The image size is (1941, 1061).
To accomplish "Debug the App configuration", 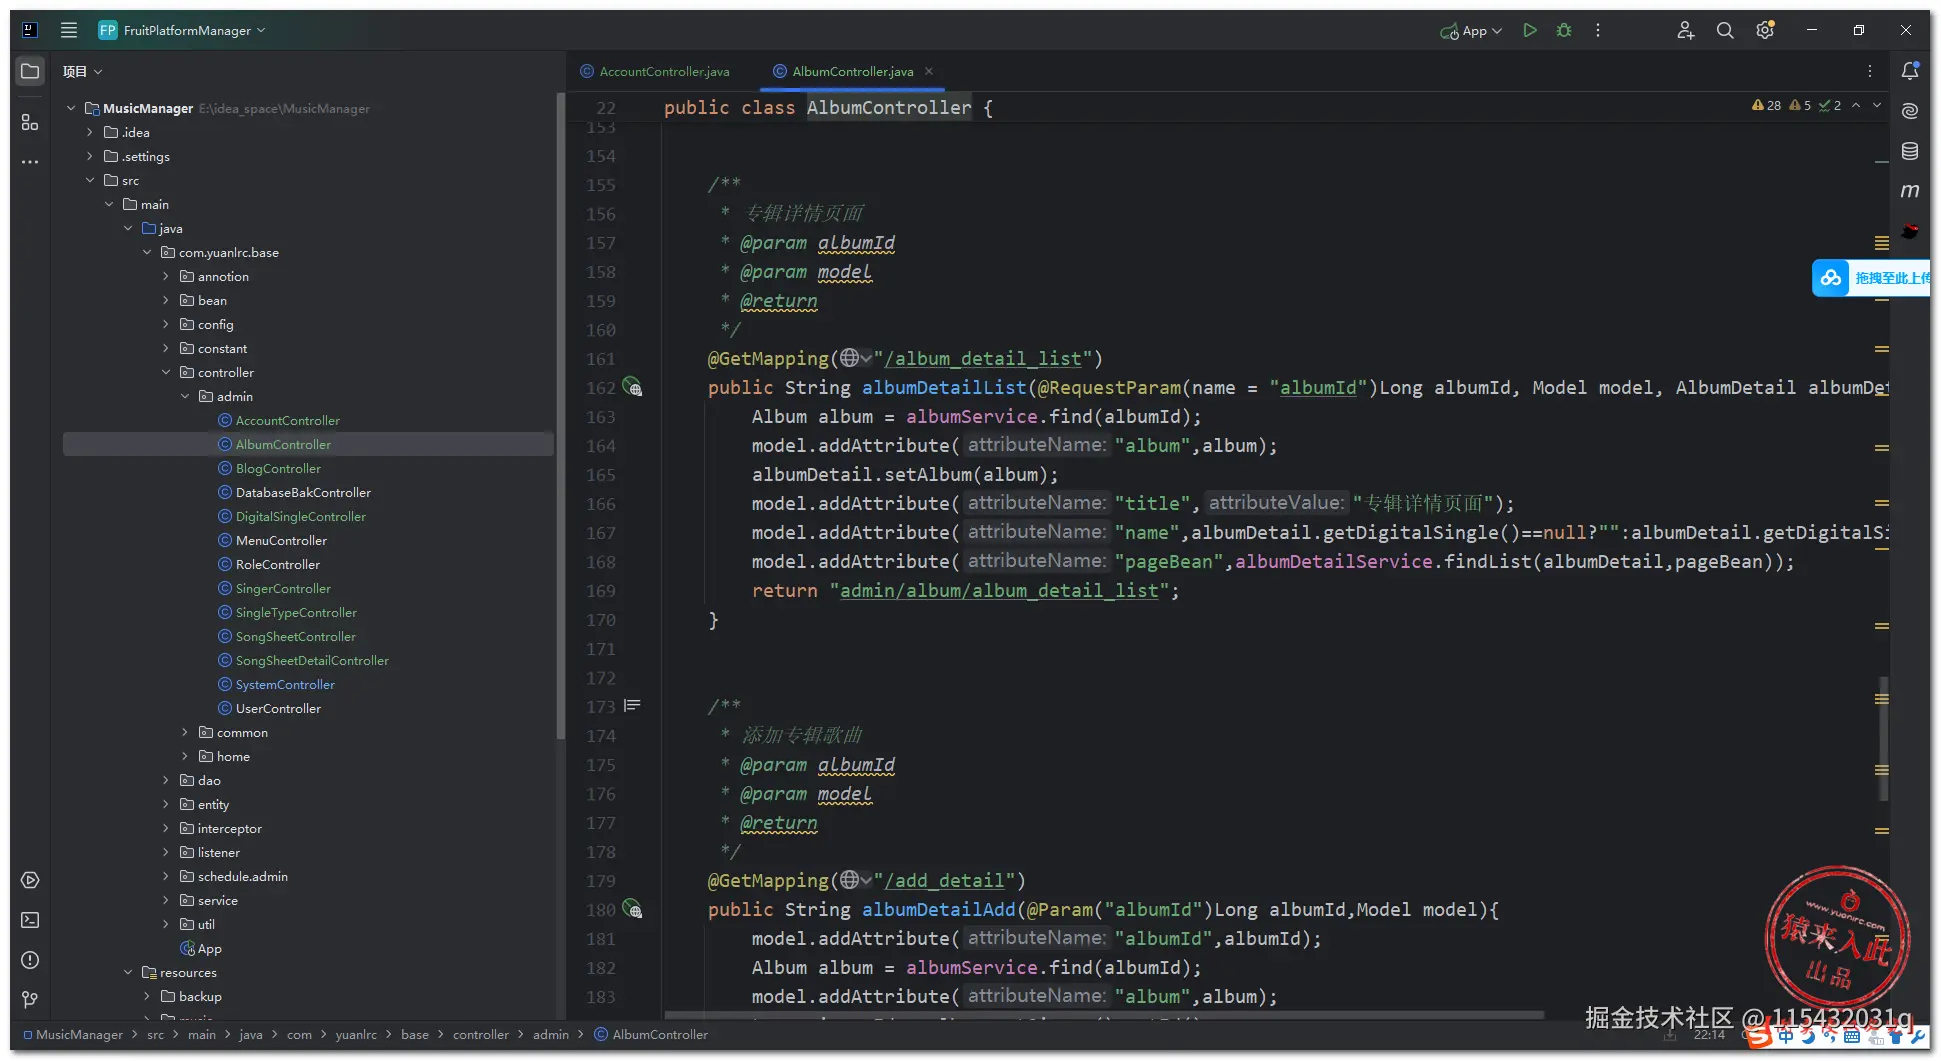I will (x=1564, y=30).
